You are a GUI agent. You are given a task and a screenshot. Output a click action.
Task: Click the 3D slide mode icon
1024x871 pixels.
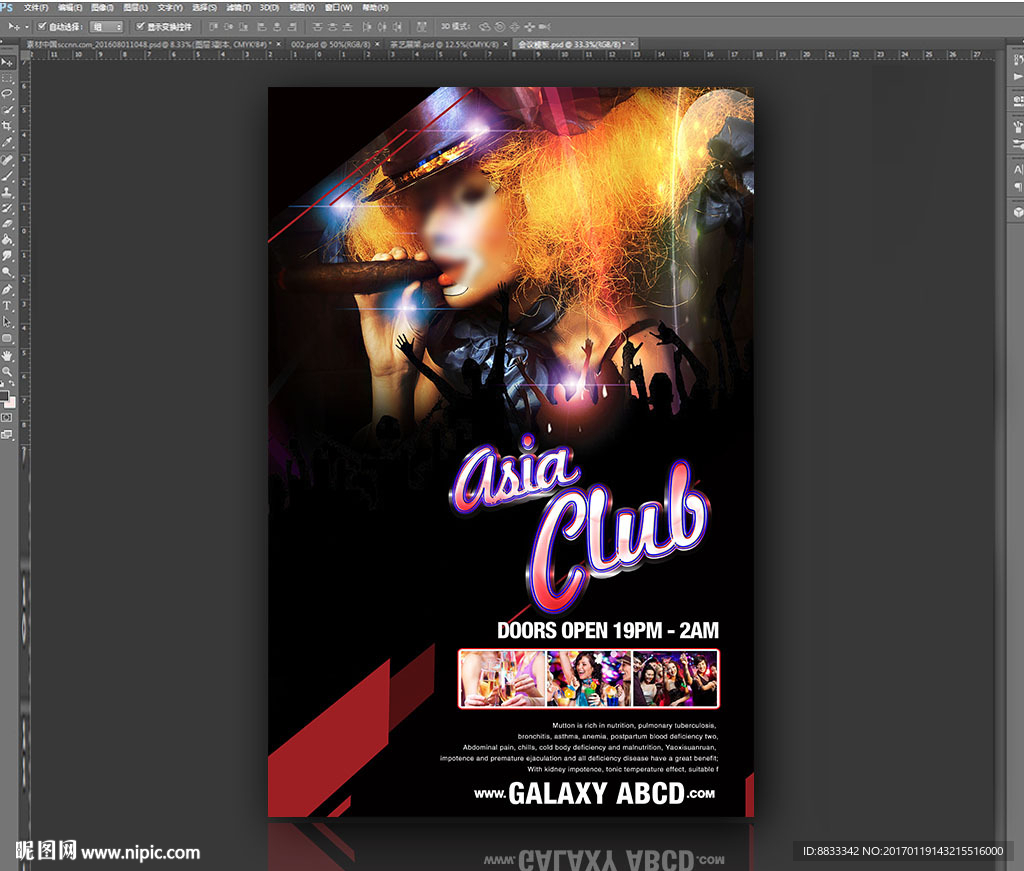click(530, 27)
